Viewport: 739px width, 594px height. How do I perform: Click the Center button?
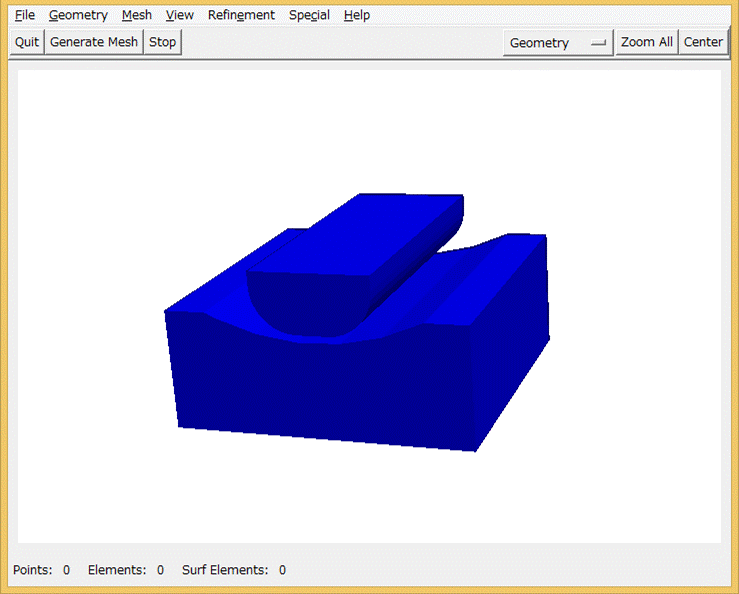click(703, 42)
